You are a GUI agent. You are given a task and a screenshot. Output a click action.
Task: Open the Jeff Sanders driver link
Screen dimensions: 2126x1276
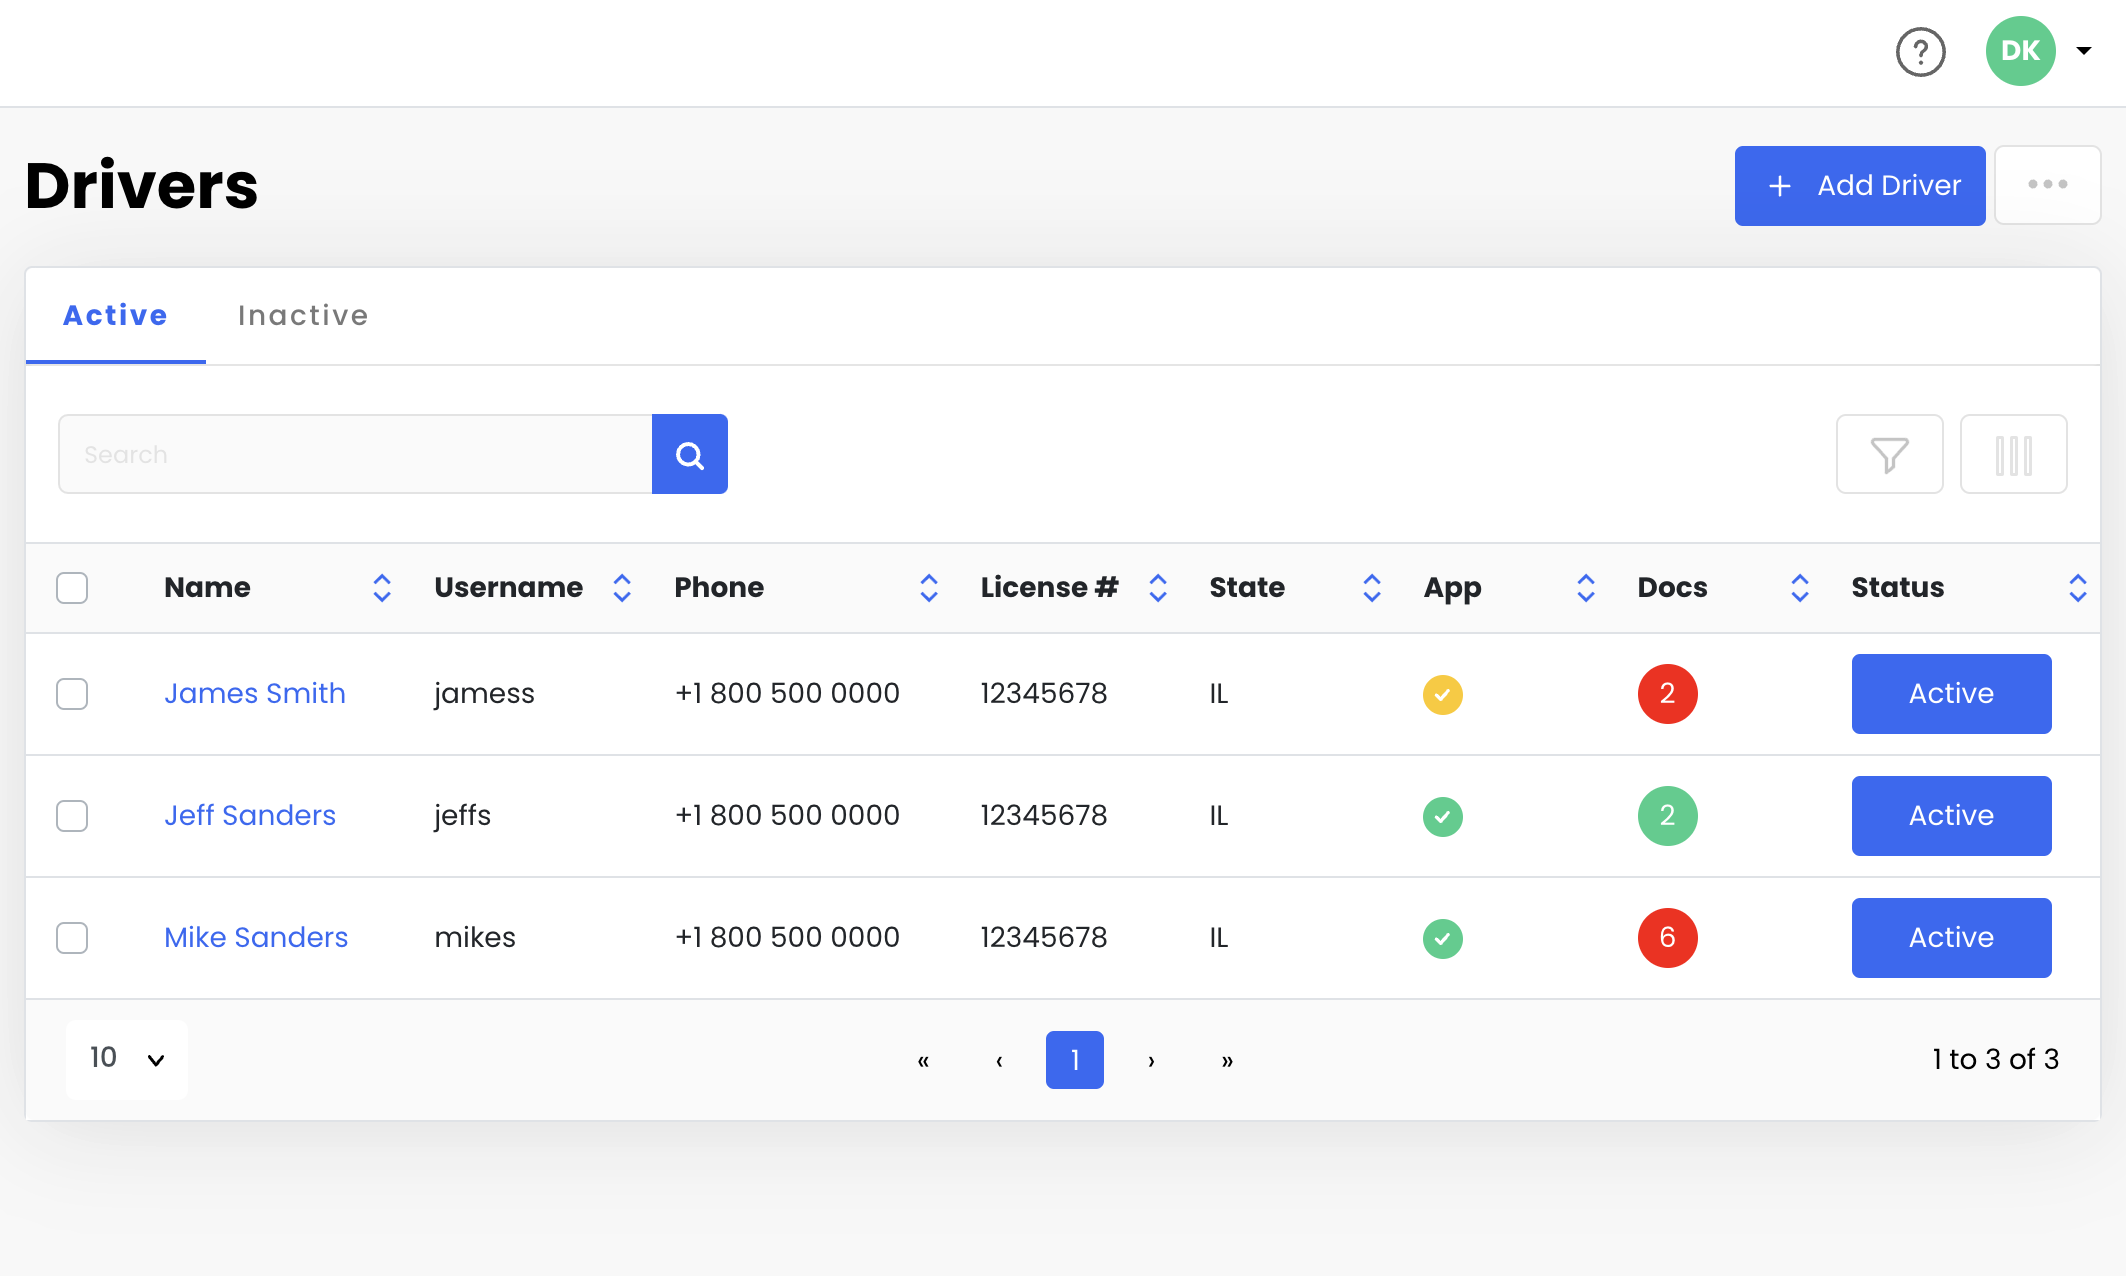point(250,816)
